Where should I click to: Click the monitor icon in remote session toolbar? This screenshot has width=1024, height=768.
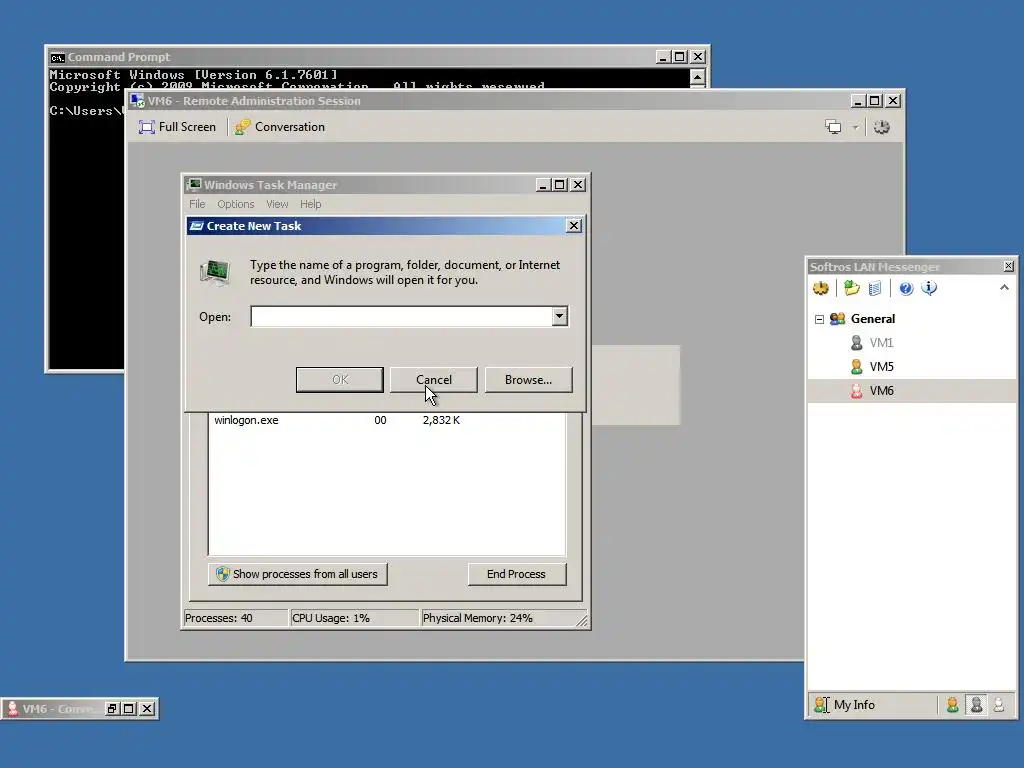pos(833,127)
